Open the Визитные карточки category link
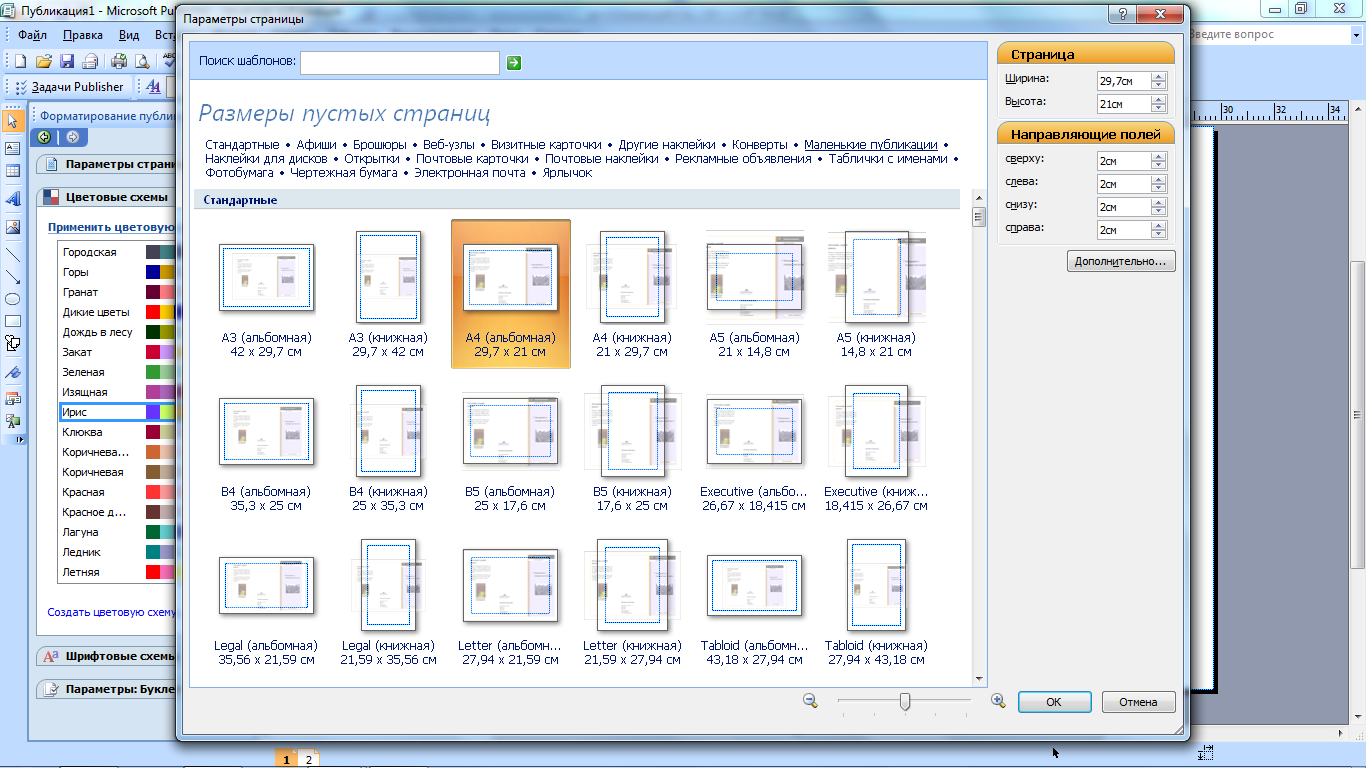1366x768 pixels. pos(546,144)
